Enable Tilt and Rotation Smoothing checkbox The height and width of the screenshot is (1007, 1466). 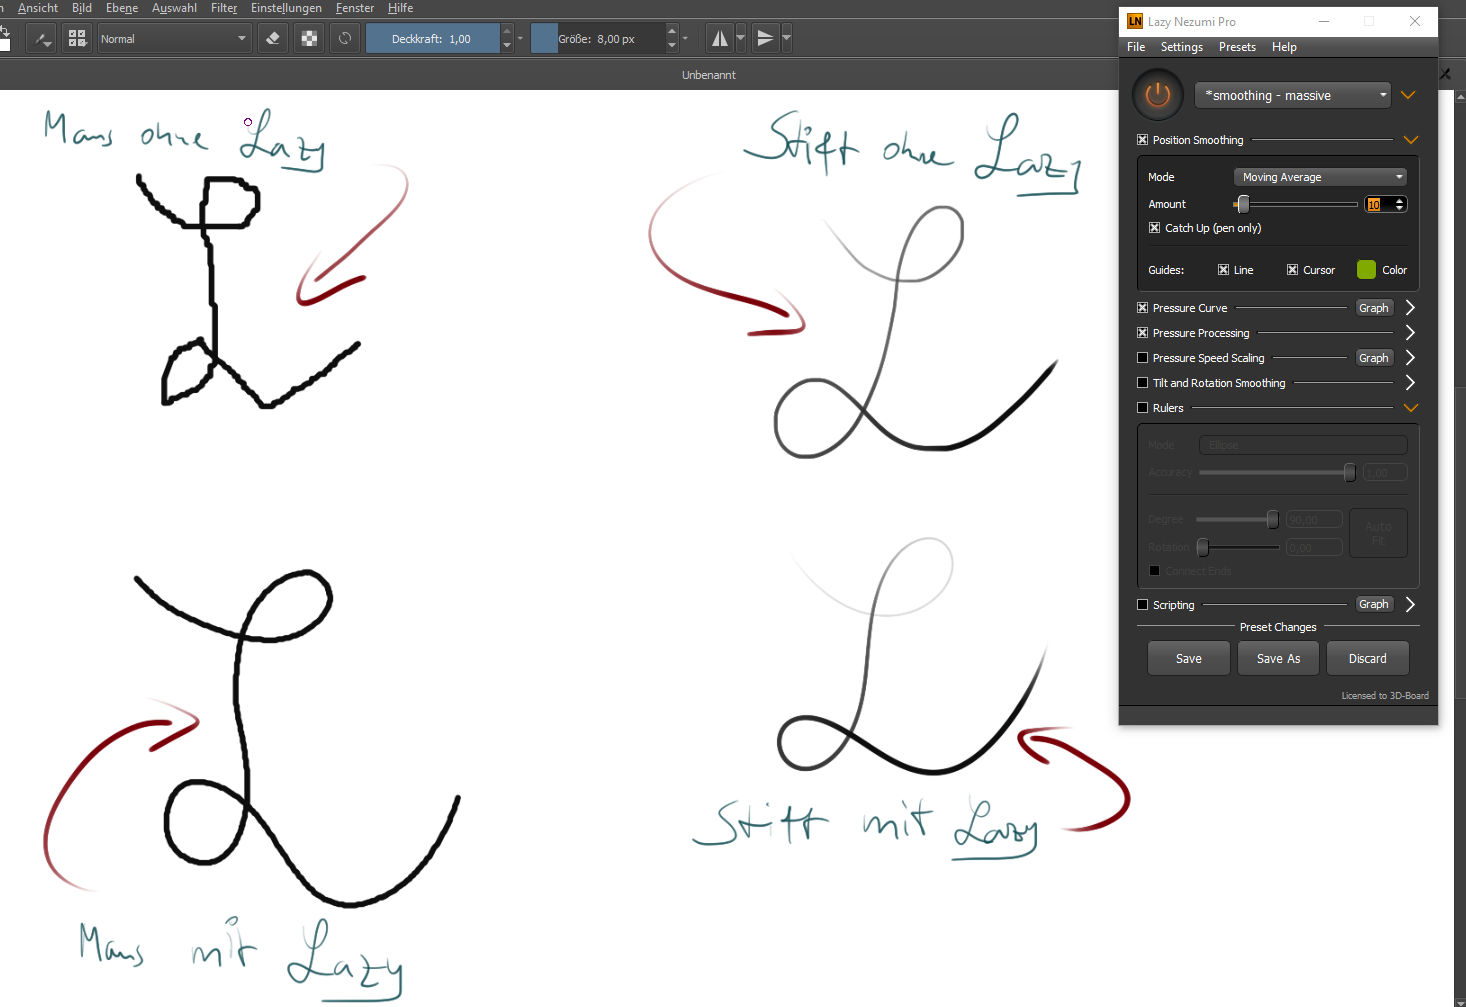1142,383
